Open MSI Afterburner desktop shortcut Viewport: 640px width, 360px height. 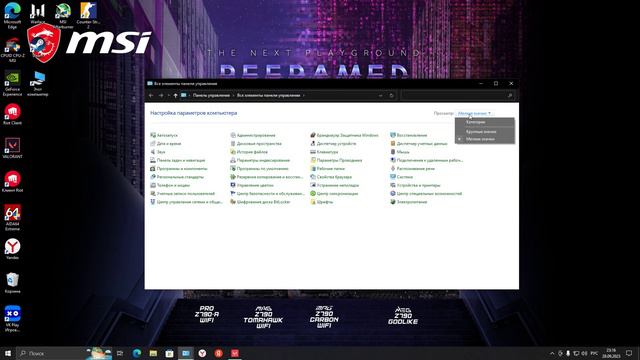[x=63, y=16]
